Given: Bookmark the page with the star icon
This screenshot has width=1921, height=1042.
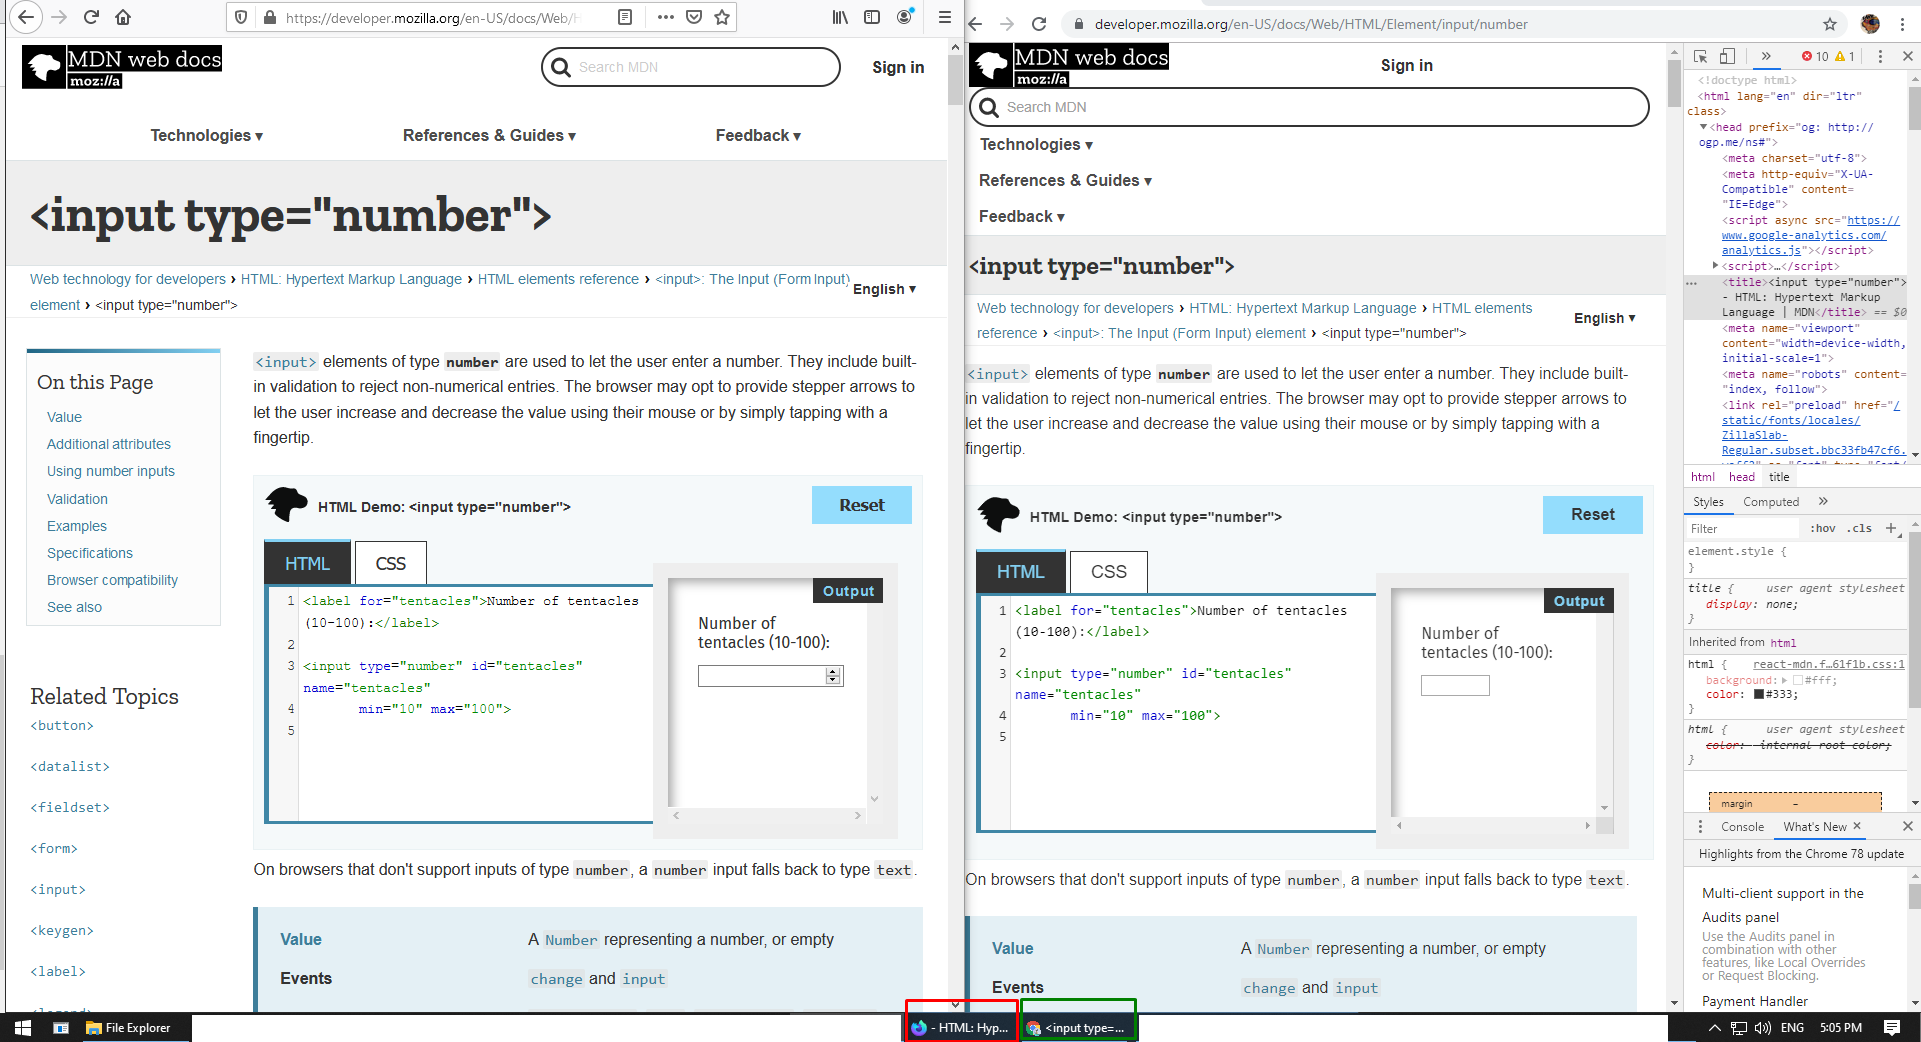Looking at the screenshot, I should [x=722, y=17].
